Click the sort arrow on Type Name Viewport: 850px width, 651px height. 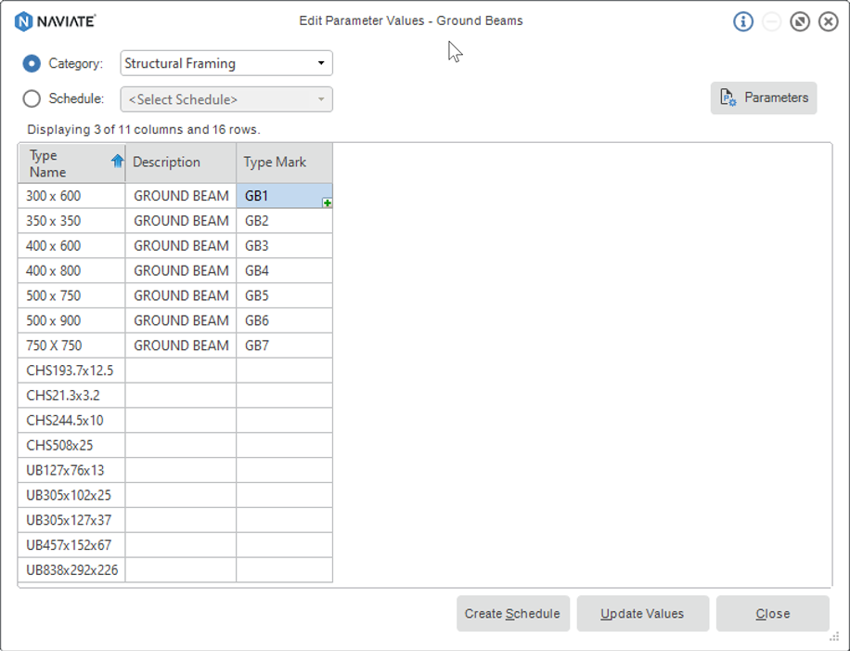click(117, 161)
